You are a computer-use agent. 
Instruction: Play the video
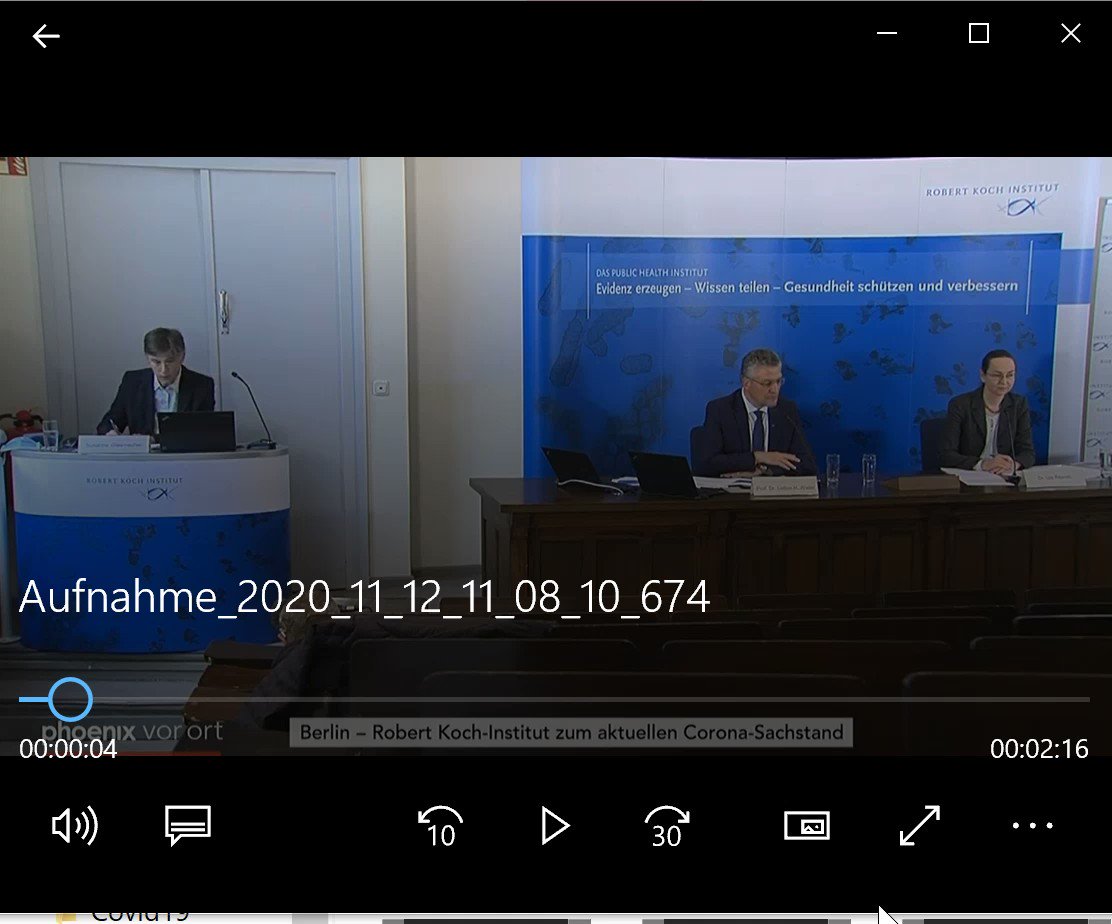click(554, 825)
